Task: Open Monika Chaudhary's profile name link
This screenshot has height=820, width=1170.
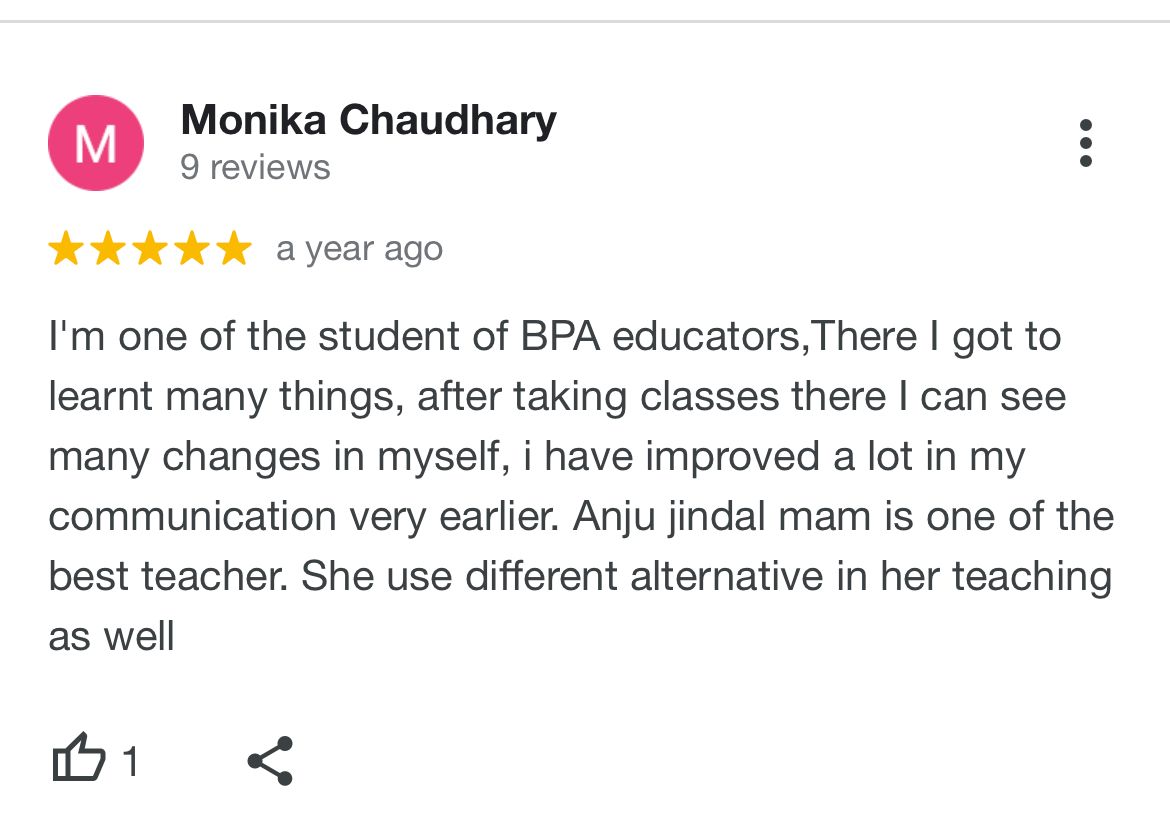Action: coord(368,121)
